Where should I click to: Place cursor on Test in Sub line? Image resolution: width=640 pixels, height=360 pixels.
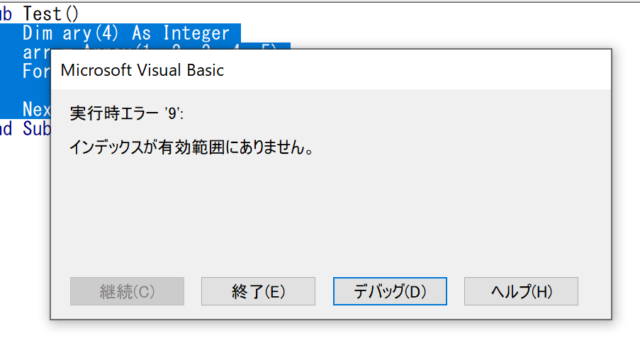click(42, 13)
